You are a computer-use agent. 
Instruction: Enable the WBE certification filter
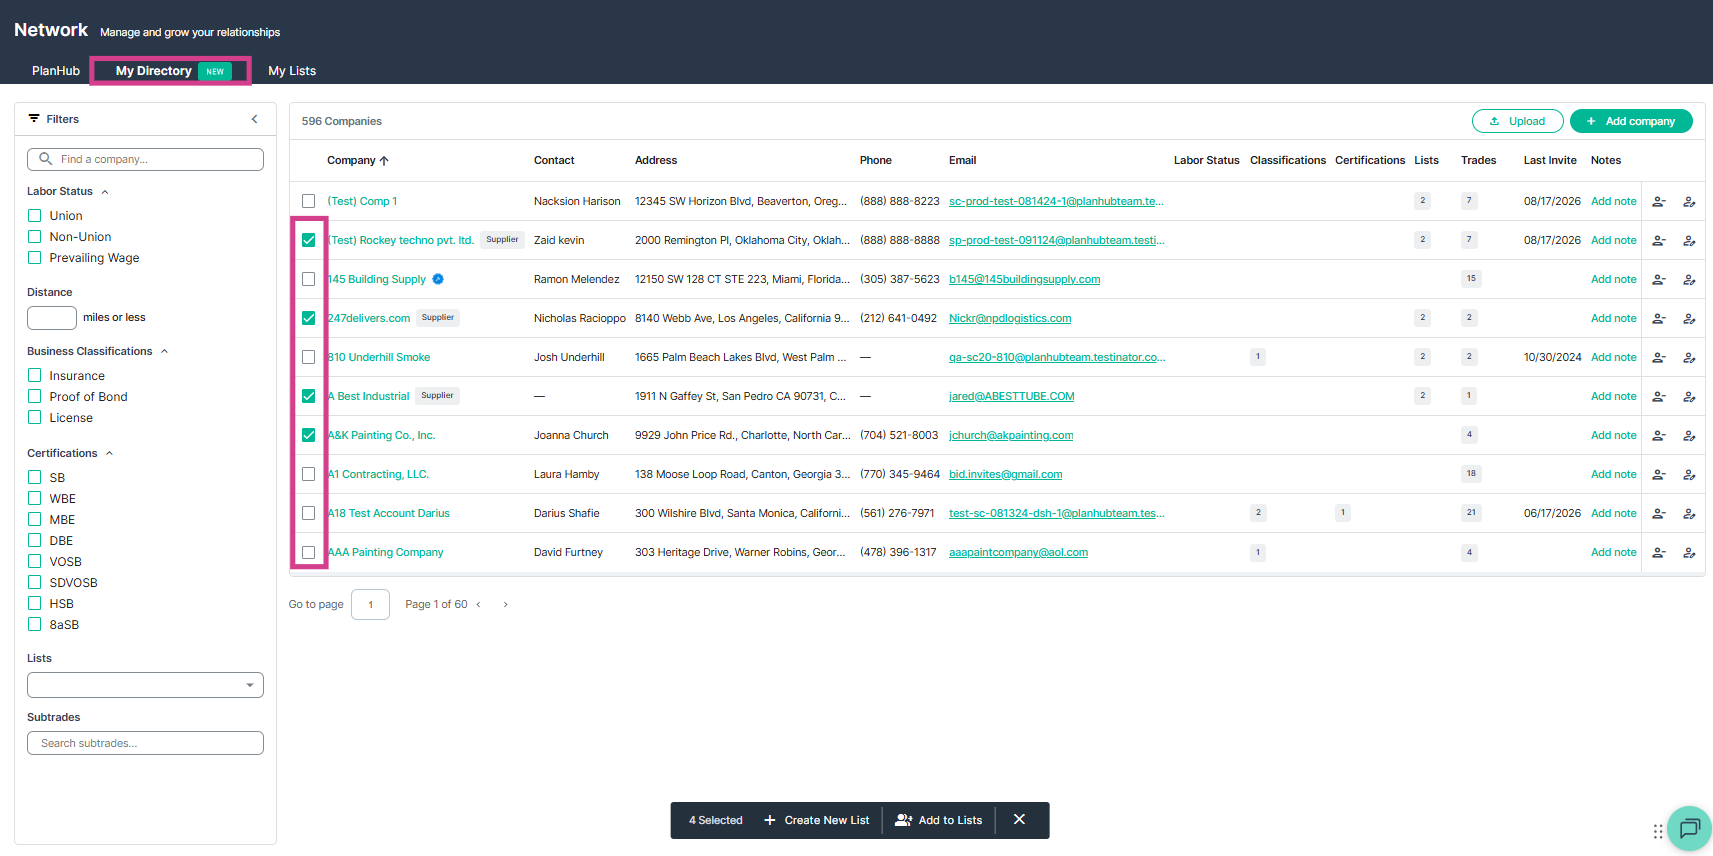click(35, 499)
